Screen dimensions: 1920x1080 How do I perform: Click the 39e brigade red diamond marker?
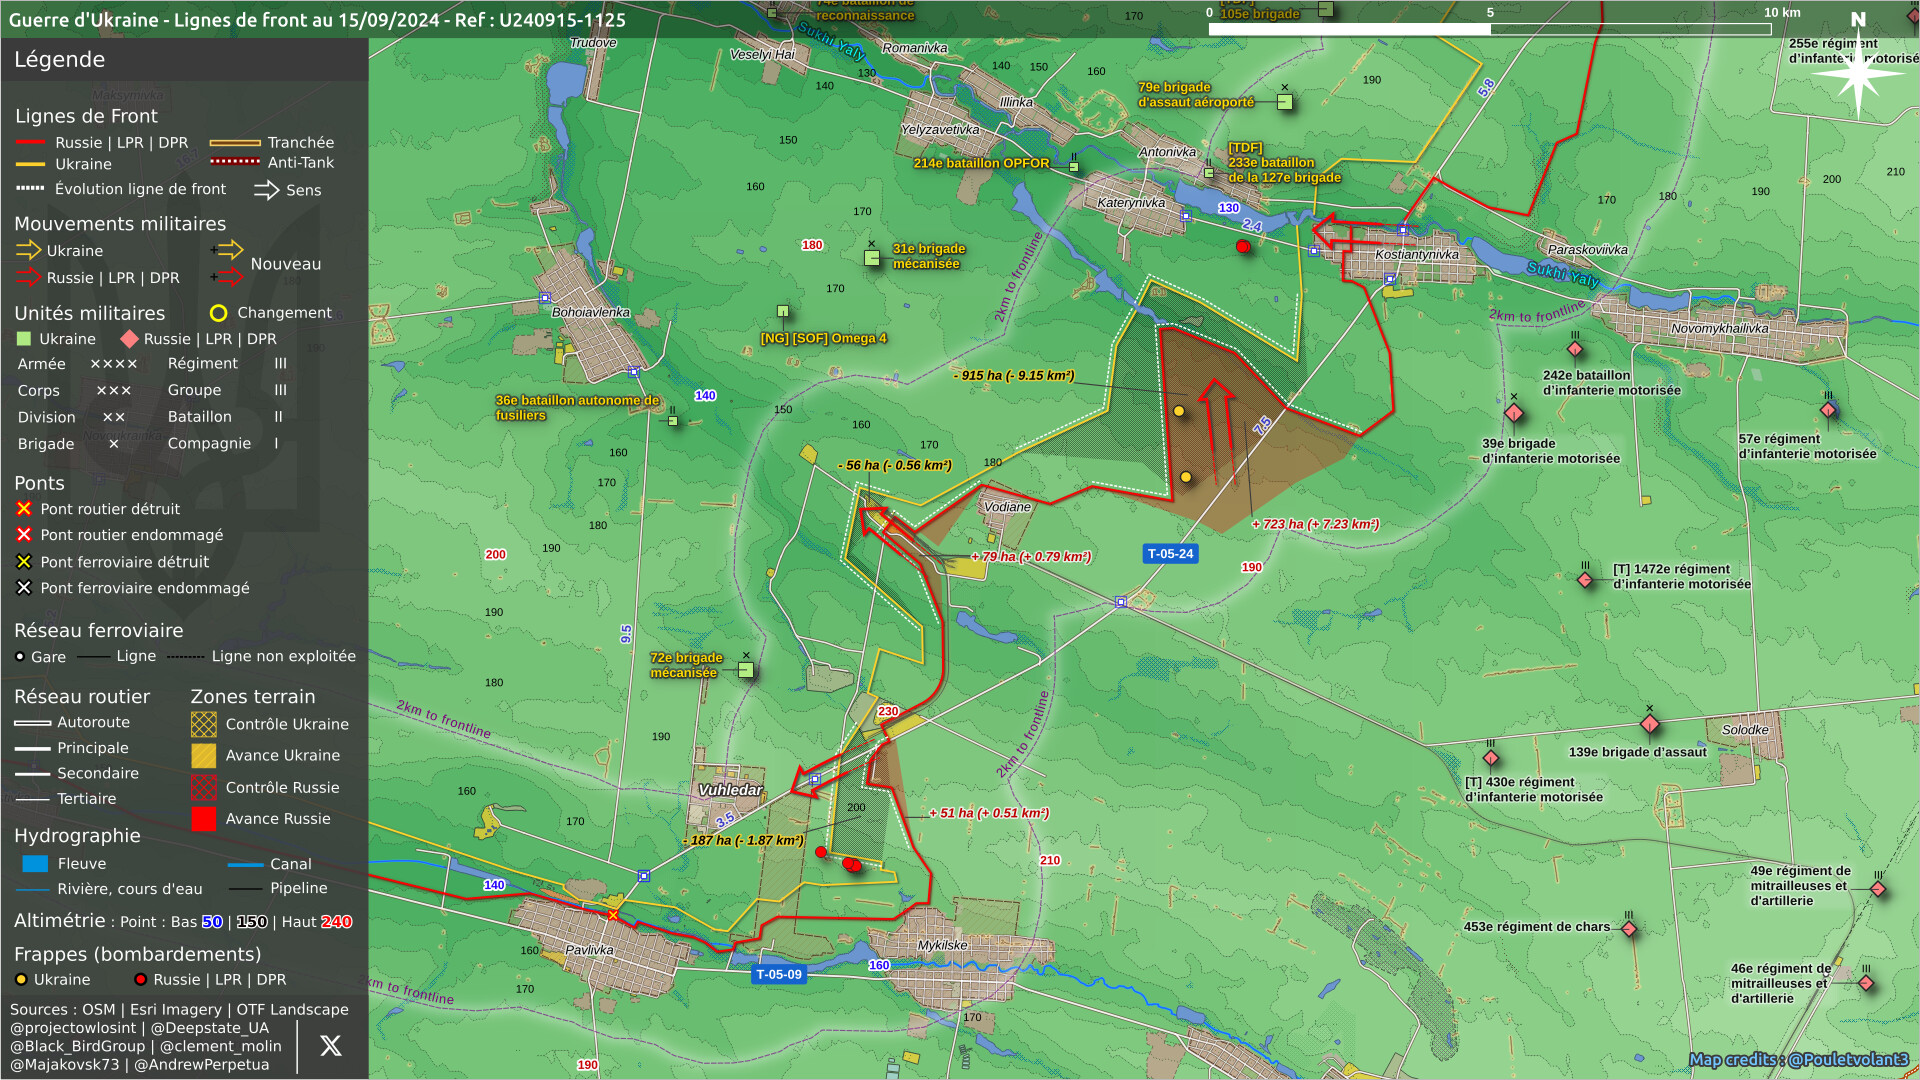point(1514,413)
